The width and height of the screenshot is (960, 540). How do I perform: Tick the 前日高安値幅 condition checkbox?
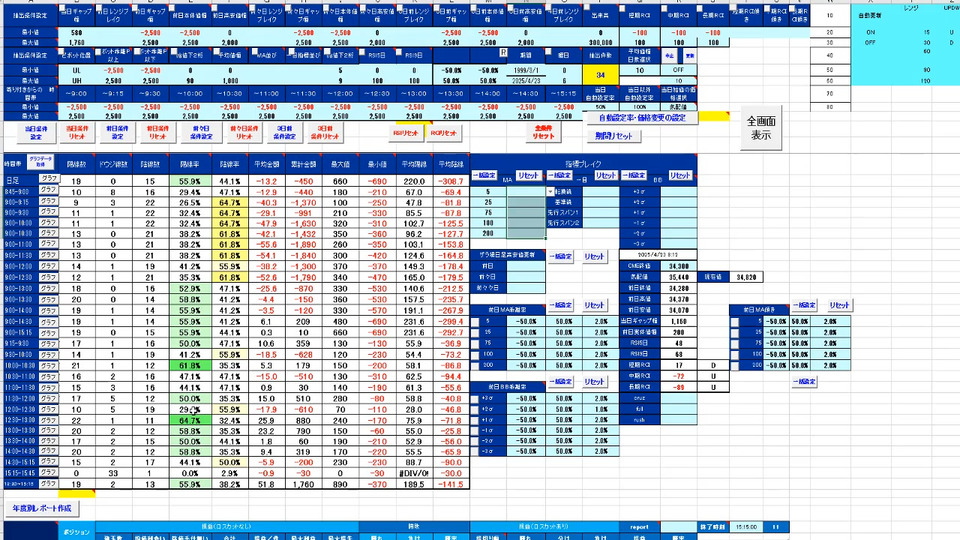coord(216,10)
